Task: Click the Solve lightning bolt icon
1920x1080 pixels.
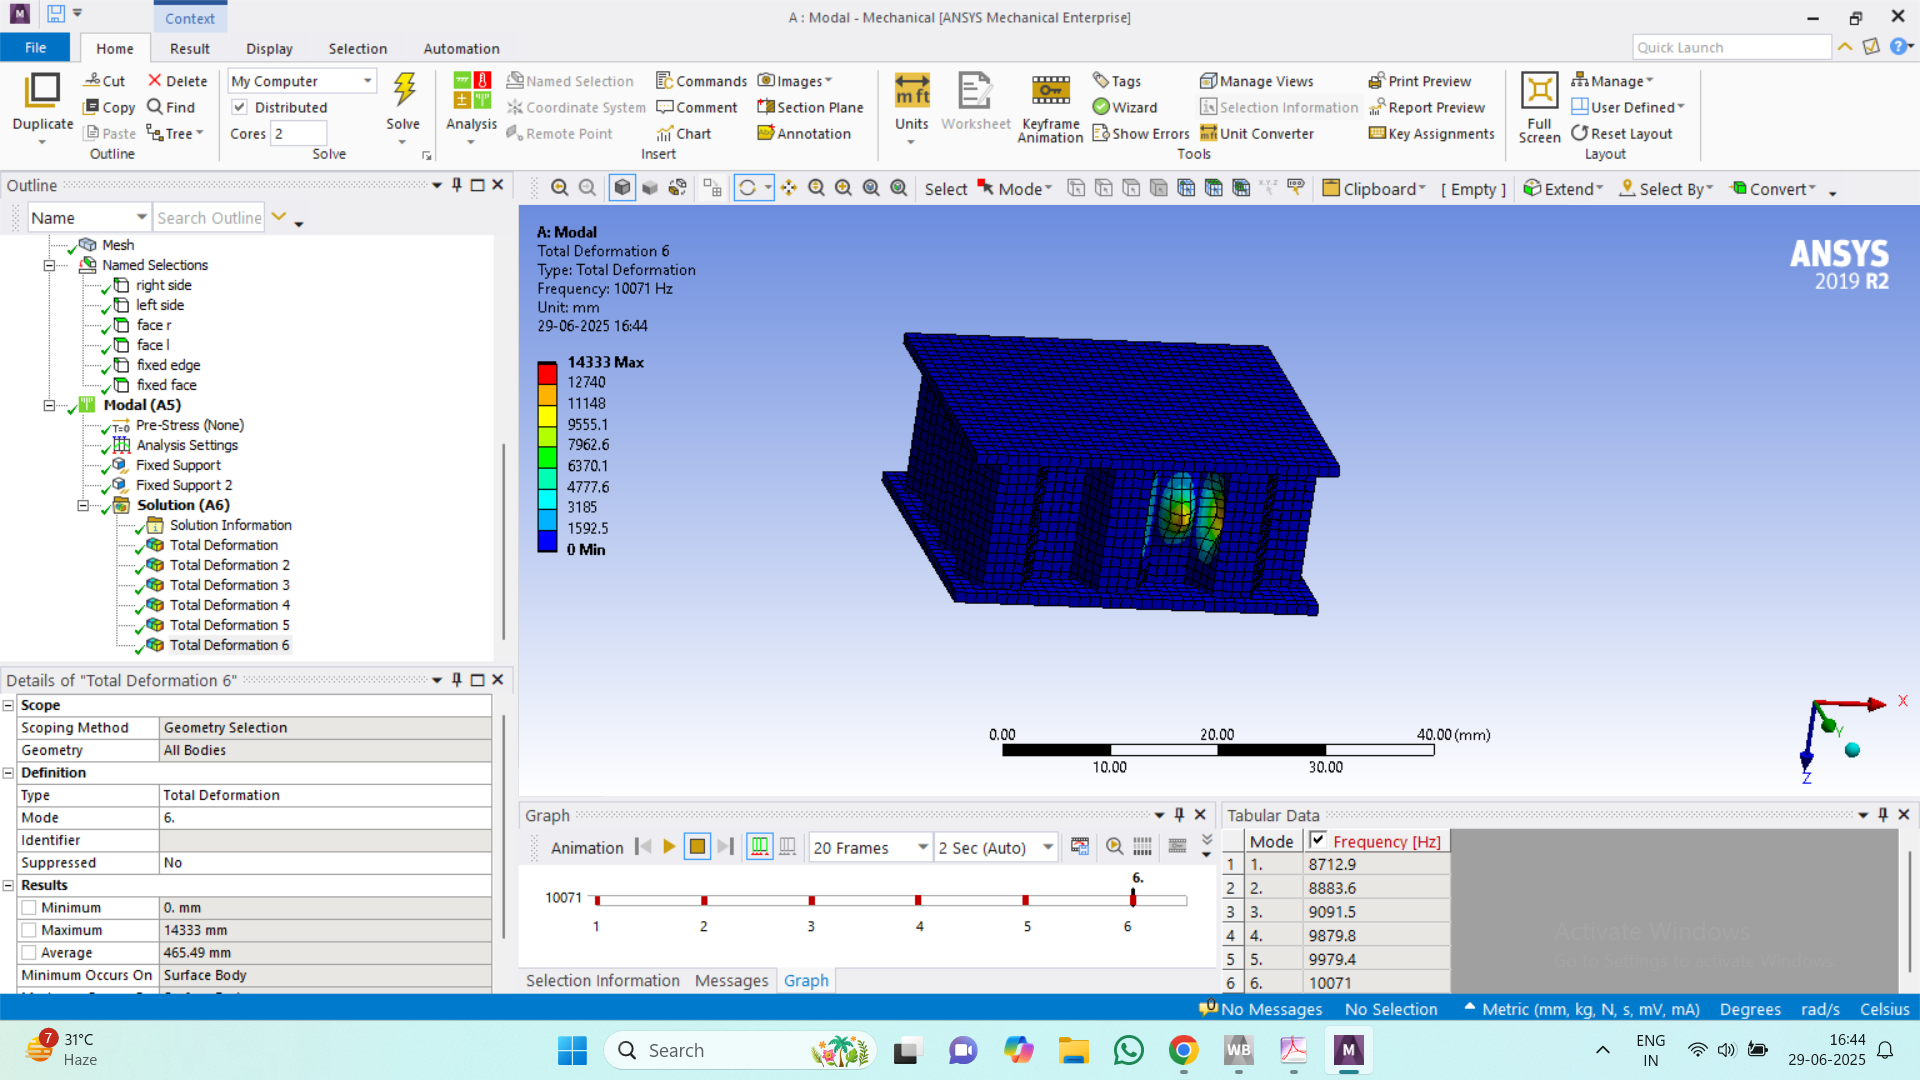Action: pos(404,90)
